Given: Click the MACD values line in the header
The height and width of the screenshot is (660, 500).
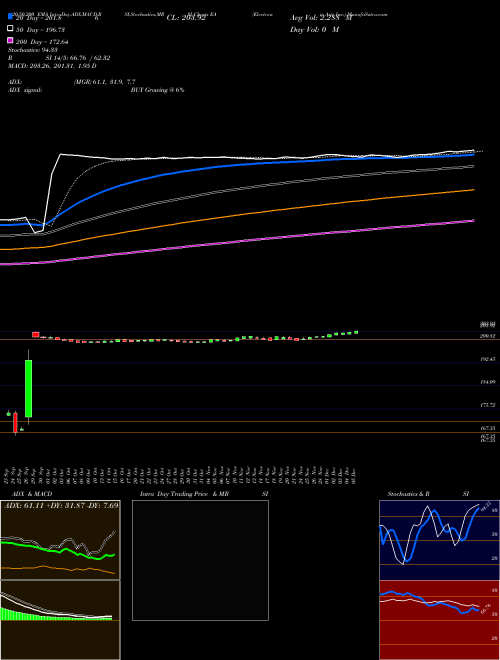Looking at the screenshot, I should pos(52,66).
